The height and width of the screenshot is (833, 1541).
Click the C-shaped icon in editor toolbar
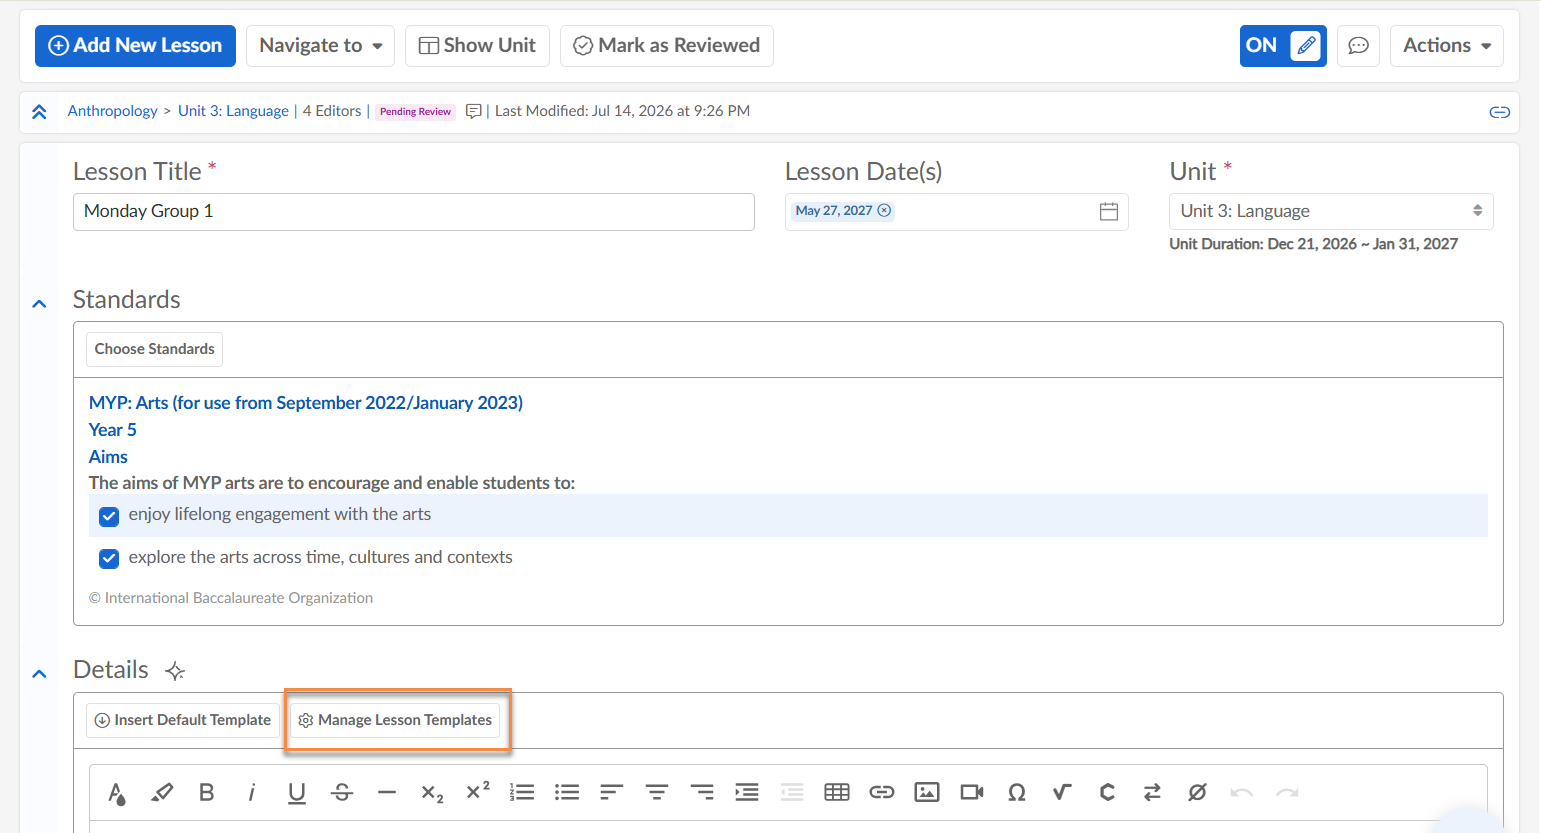pos(1107,793)
